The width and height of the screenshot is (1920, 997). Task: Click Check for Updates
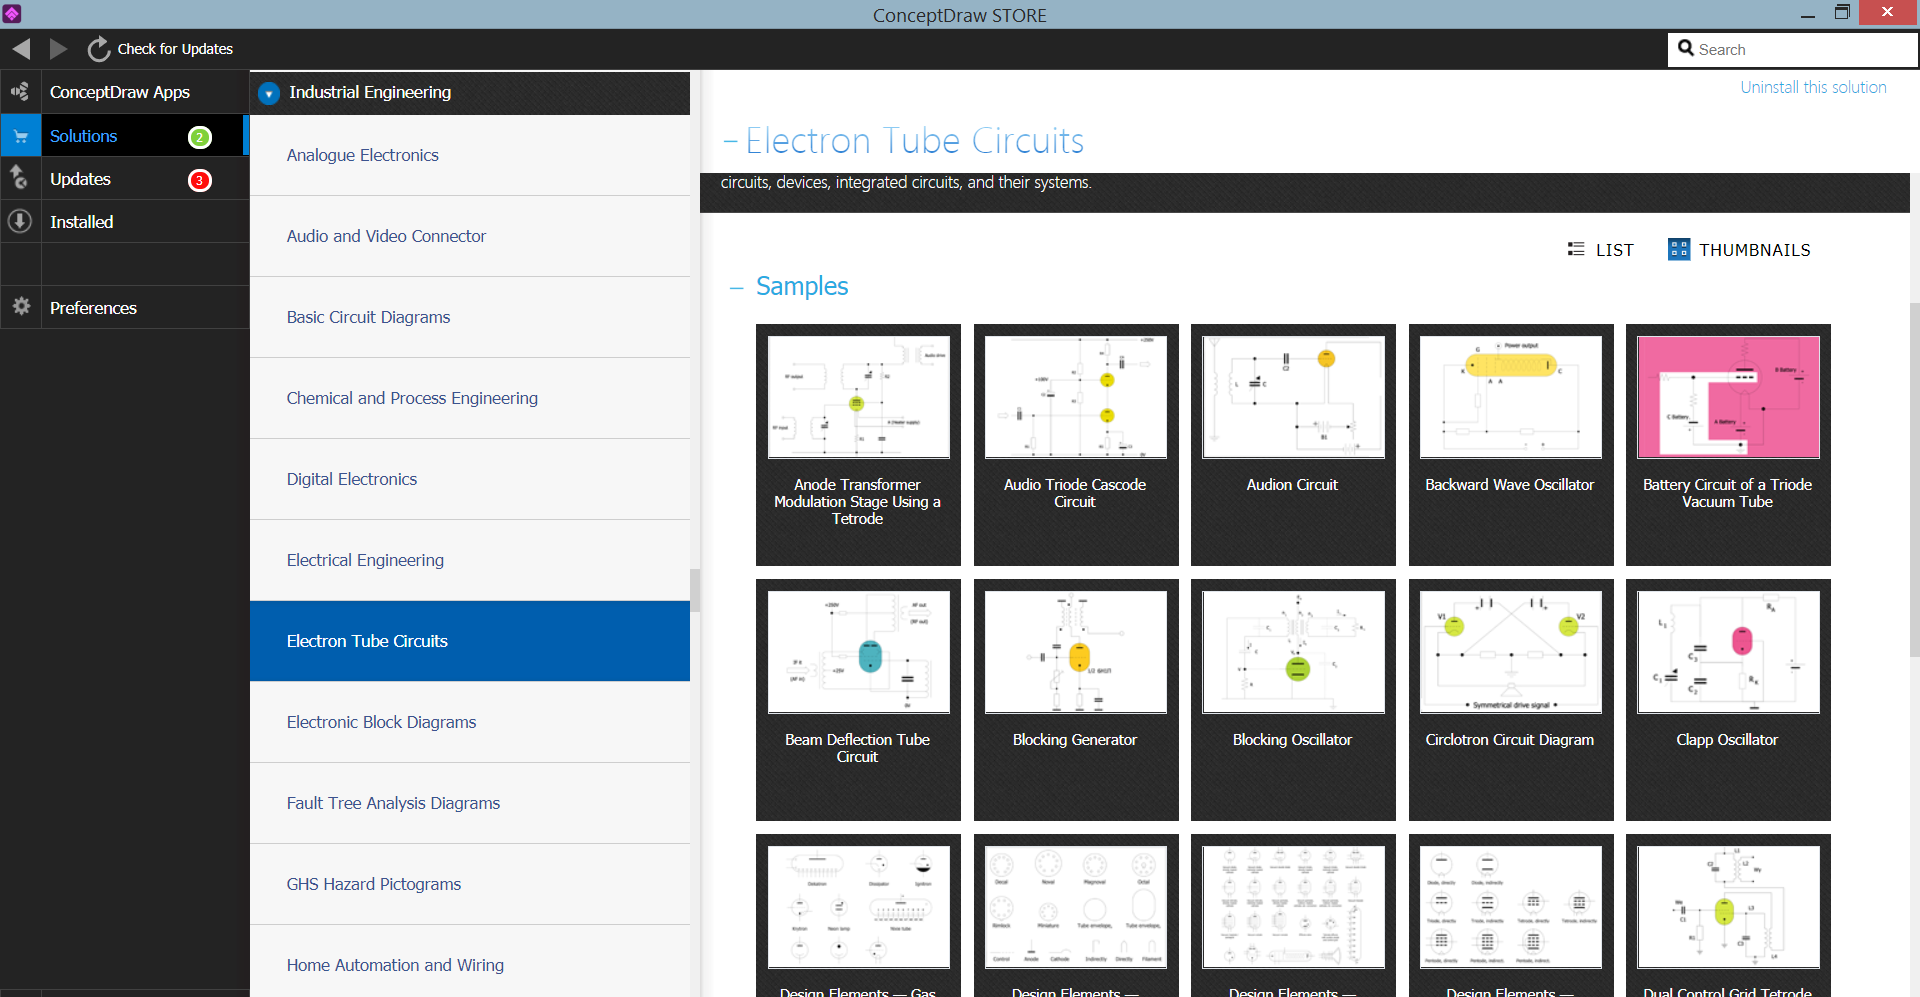175,49
